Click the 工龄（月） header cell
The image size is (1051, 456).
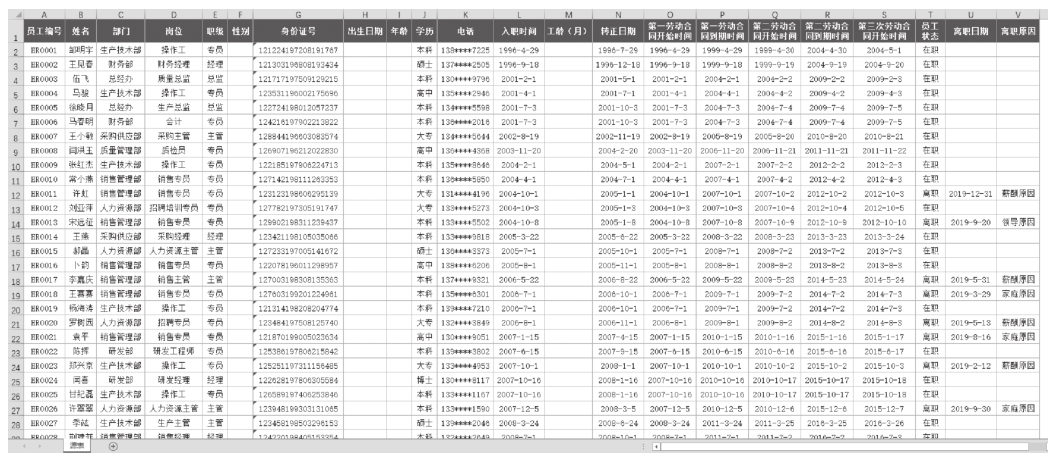568,32
